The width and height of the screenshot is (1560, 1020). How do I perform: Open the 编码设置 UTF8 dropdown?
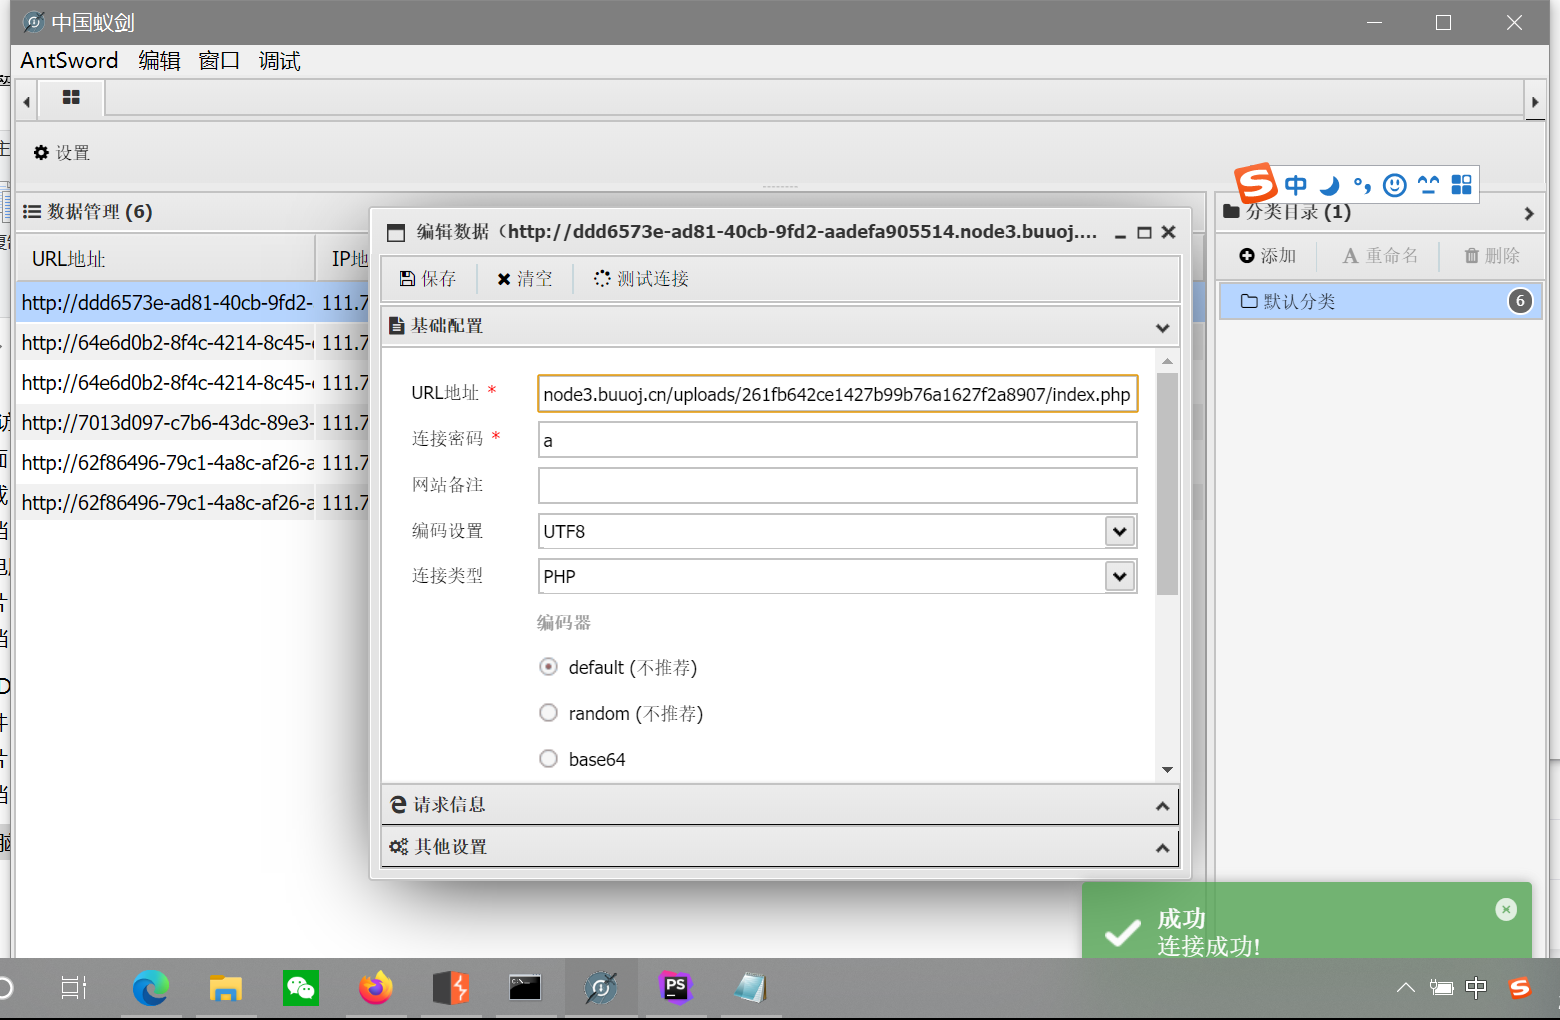tap(1119, 531)
